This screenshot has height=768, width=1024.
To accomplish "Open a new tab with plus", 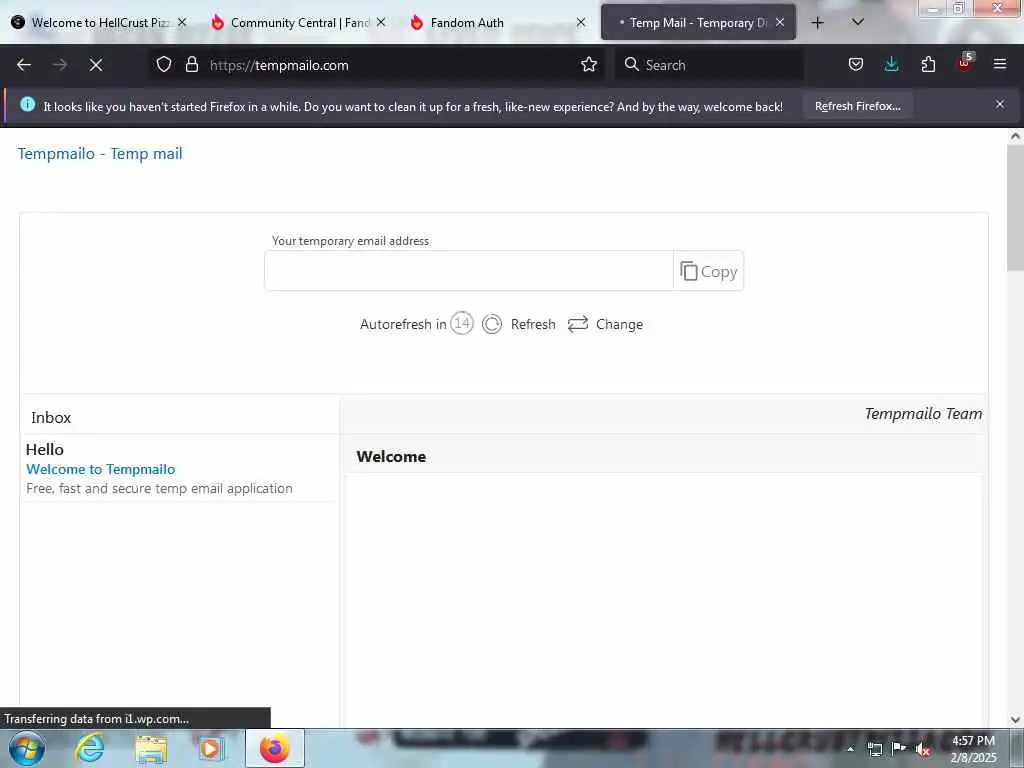I will pos(817,23).
